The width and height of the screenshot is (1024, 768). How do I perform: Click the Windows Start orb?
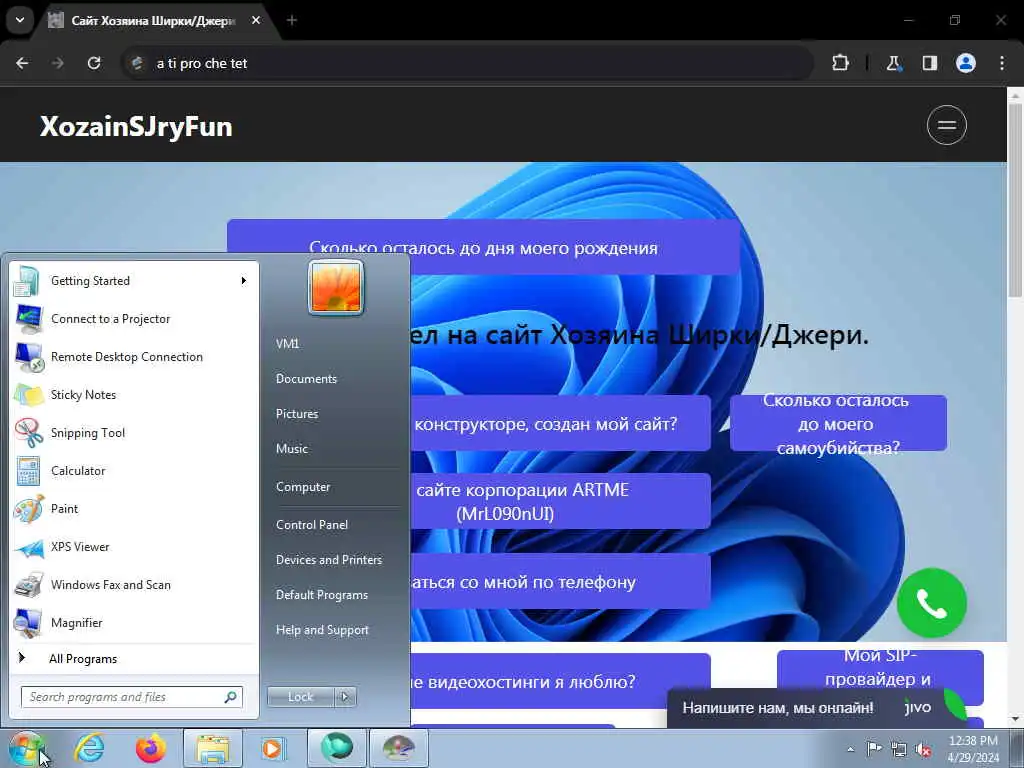26,748
